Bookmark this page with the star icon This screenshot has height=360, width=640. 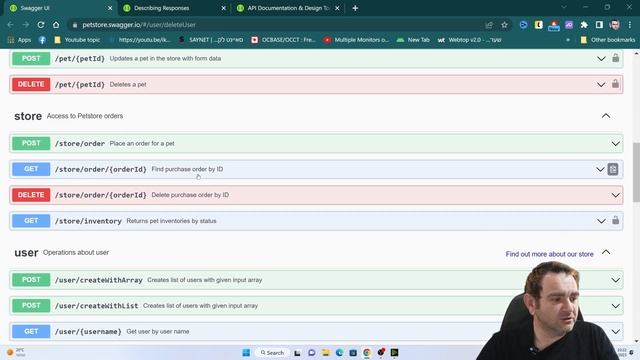tap(504, 25)
